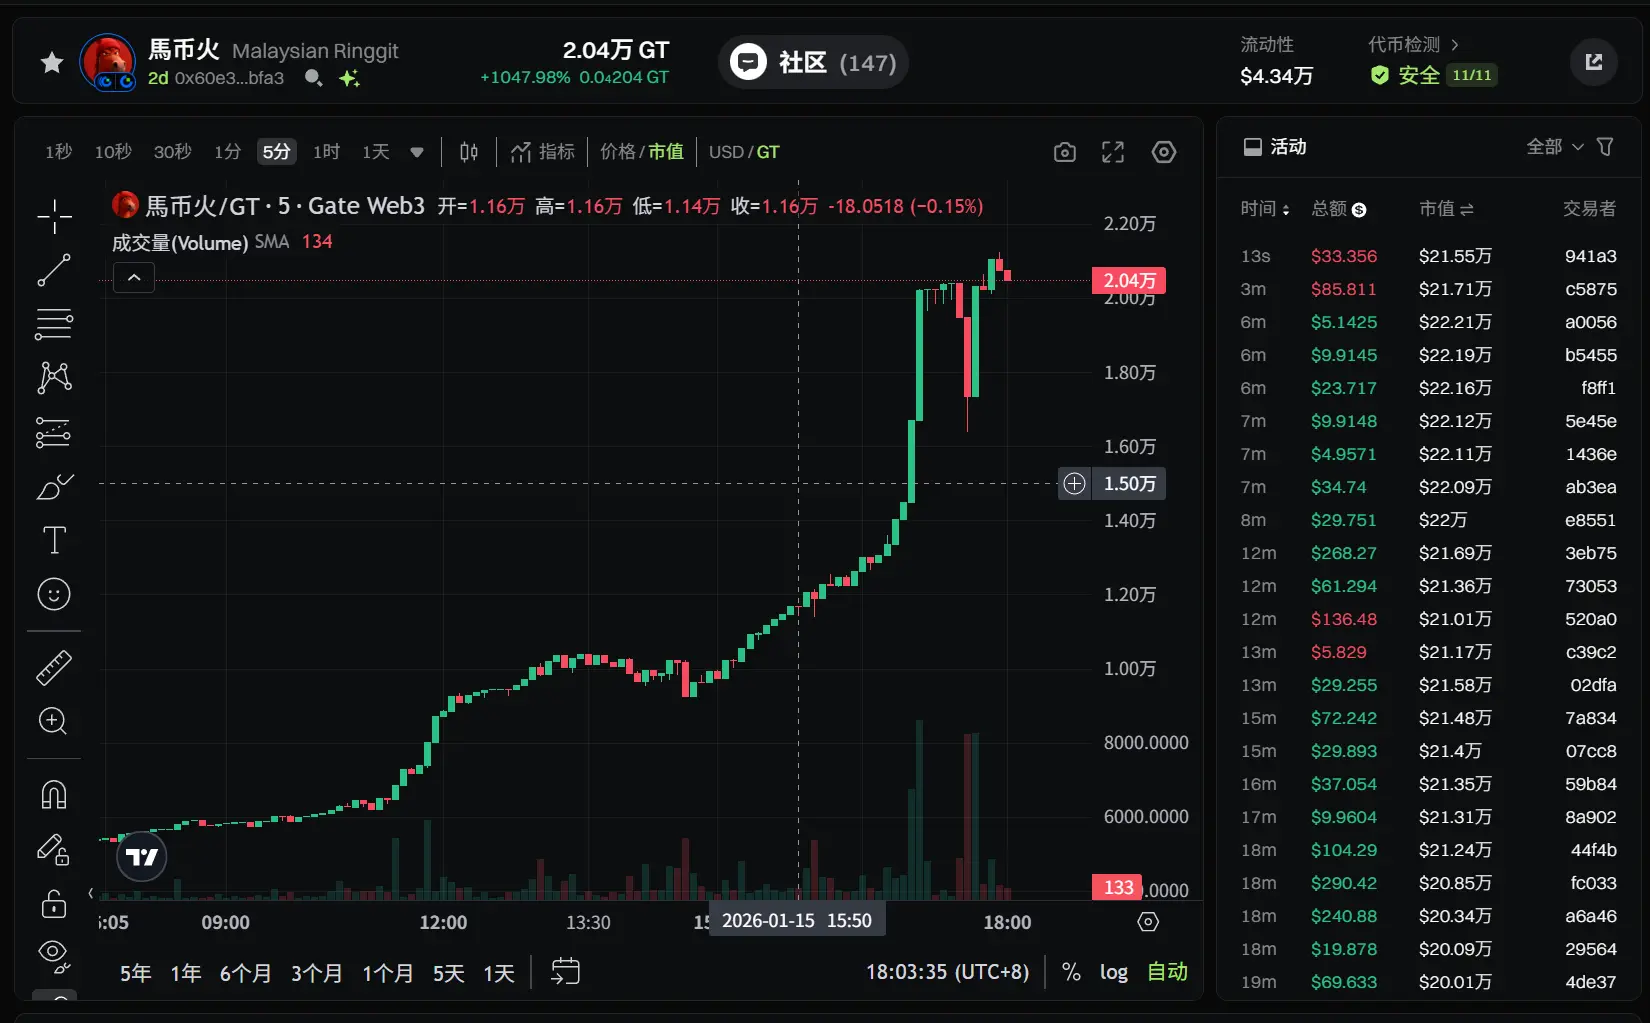The width and height of the screenshot is (1650, 1023).
Task: Favorite the token with the star icon
Action: 52,63
